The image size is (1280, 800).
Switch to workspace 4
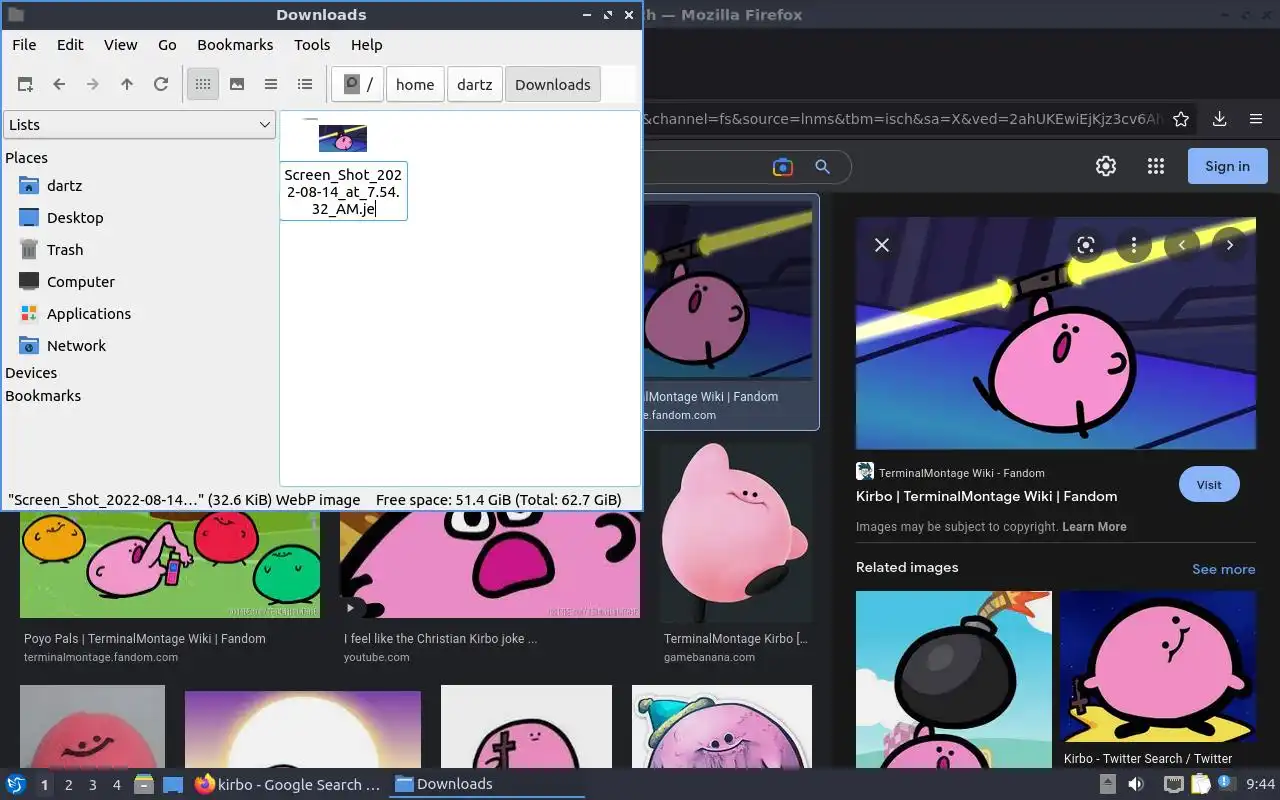pyautogui.click(x=116, y=785)
